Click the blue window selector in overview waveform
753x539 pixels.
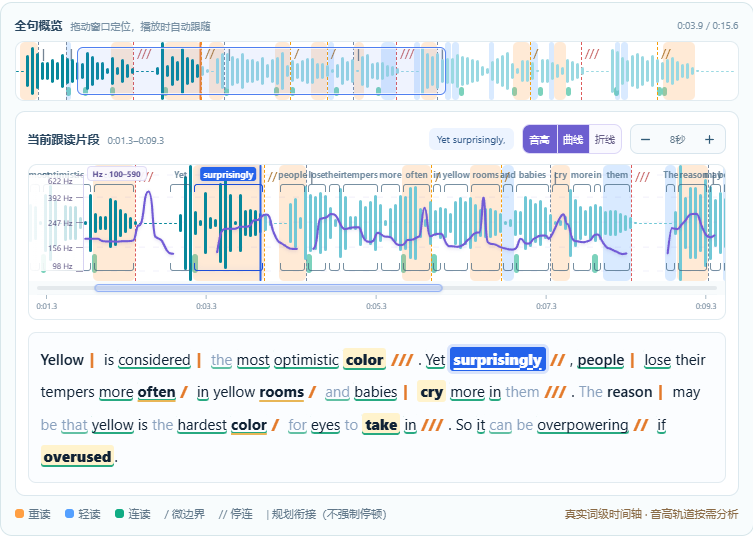[261, 71]
